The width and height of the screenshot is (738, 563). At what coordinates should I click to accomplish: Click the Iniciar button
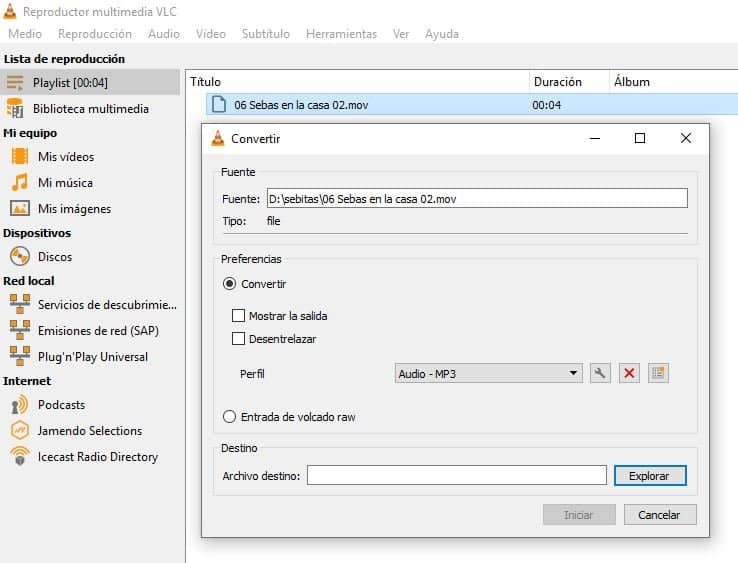pos(579,515)
